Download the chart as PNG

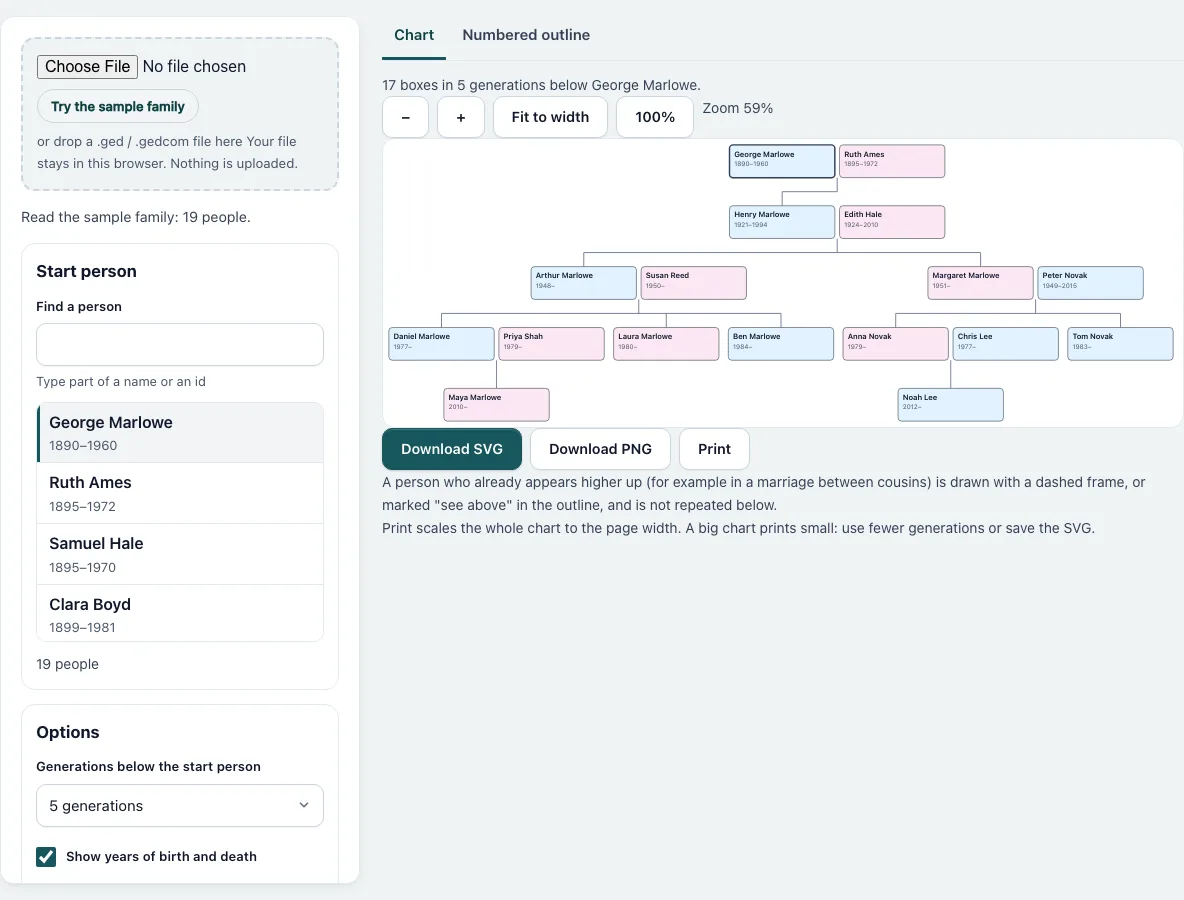click(x=600, y=449)
